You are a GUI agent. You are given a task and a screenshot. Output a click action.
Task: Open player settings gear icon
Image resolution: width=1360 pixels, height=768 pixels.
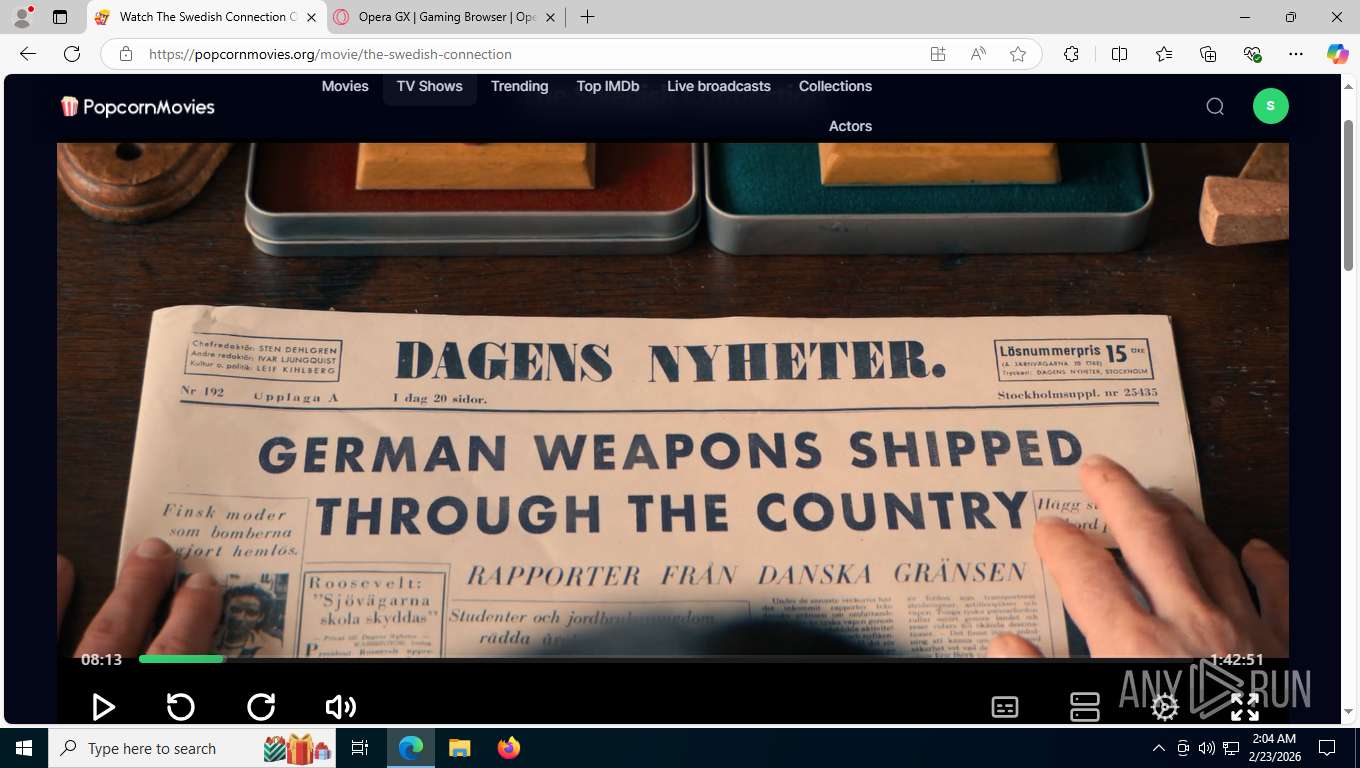tap(1165, 707)
